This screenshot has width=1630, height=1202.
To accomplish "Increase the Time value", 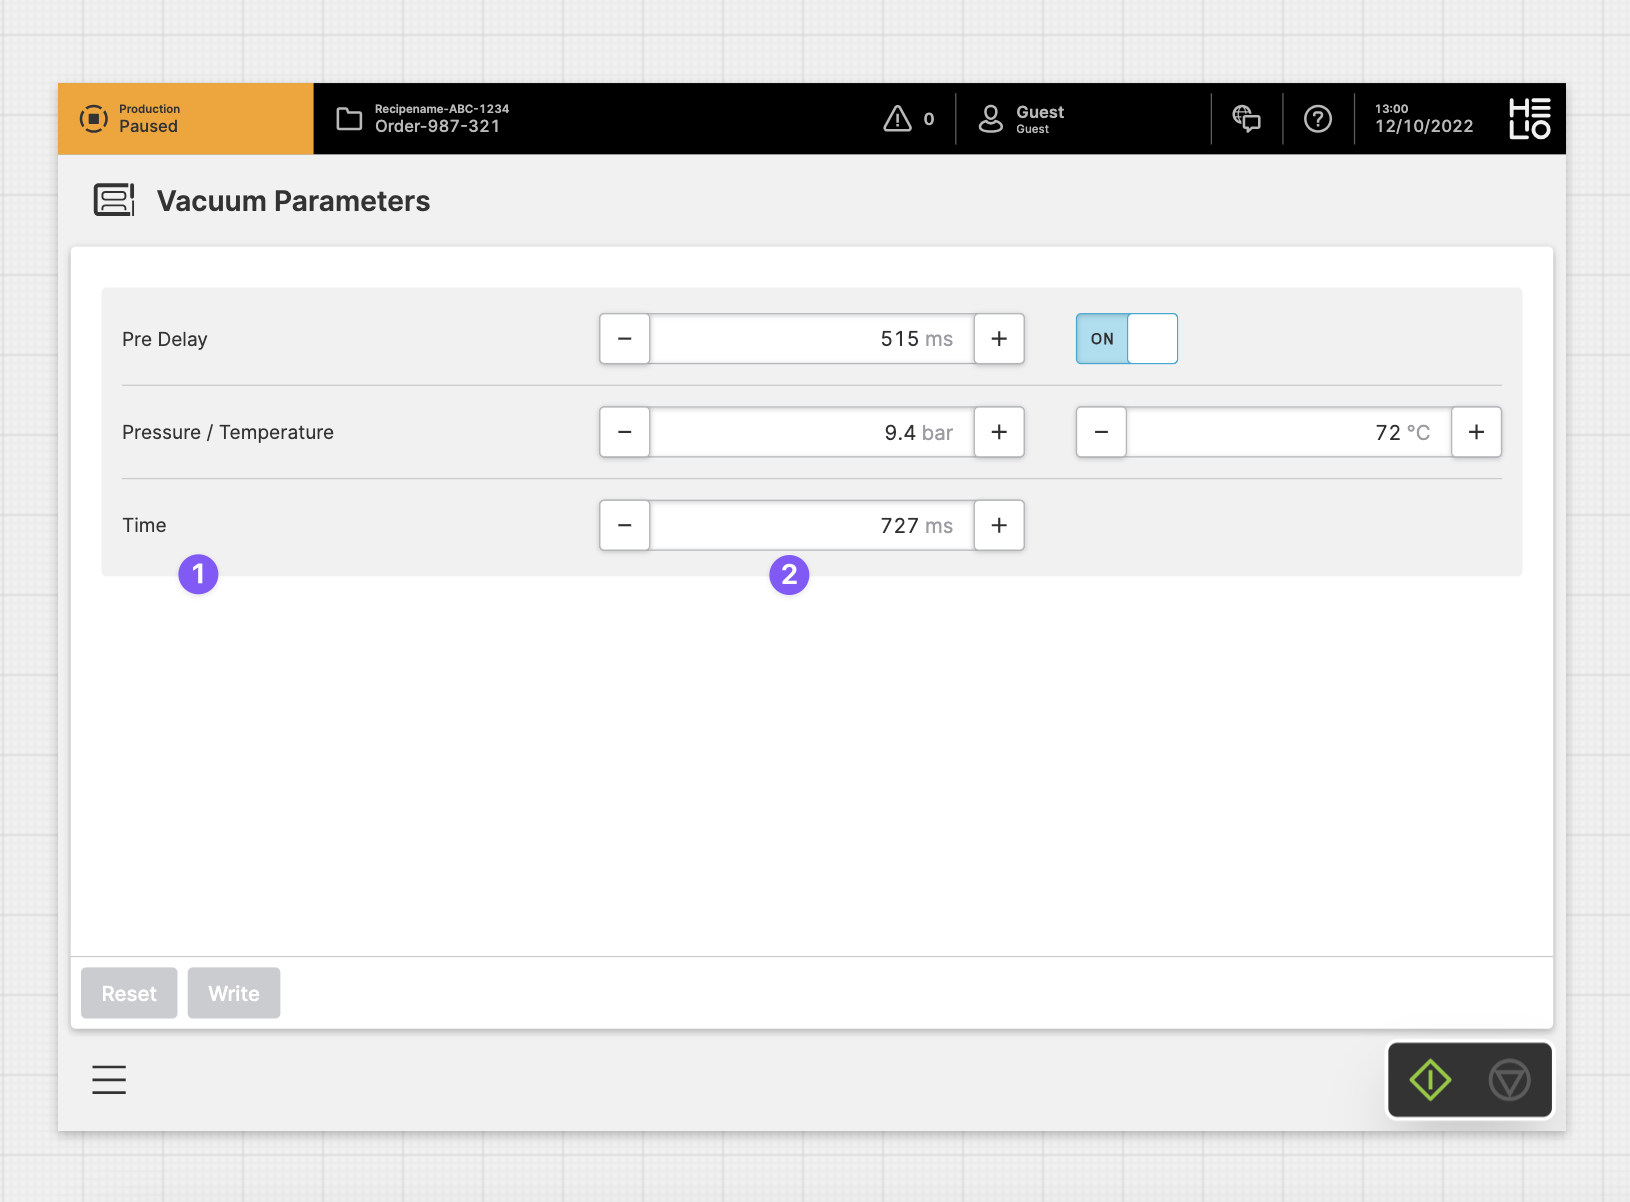I will tap(999, 526).
